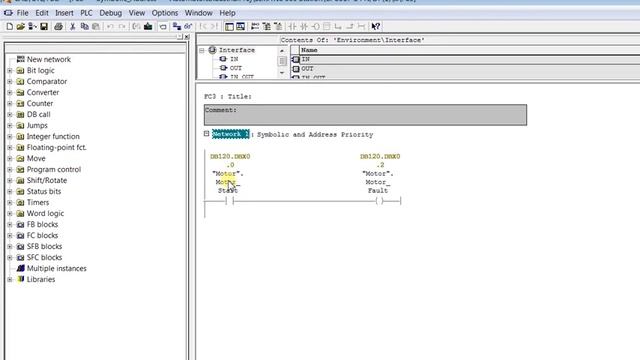
Task: Click the Close branch toolbar icon
Action: [x=350, y=27]
